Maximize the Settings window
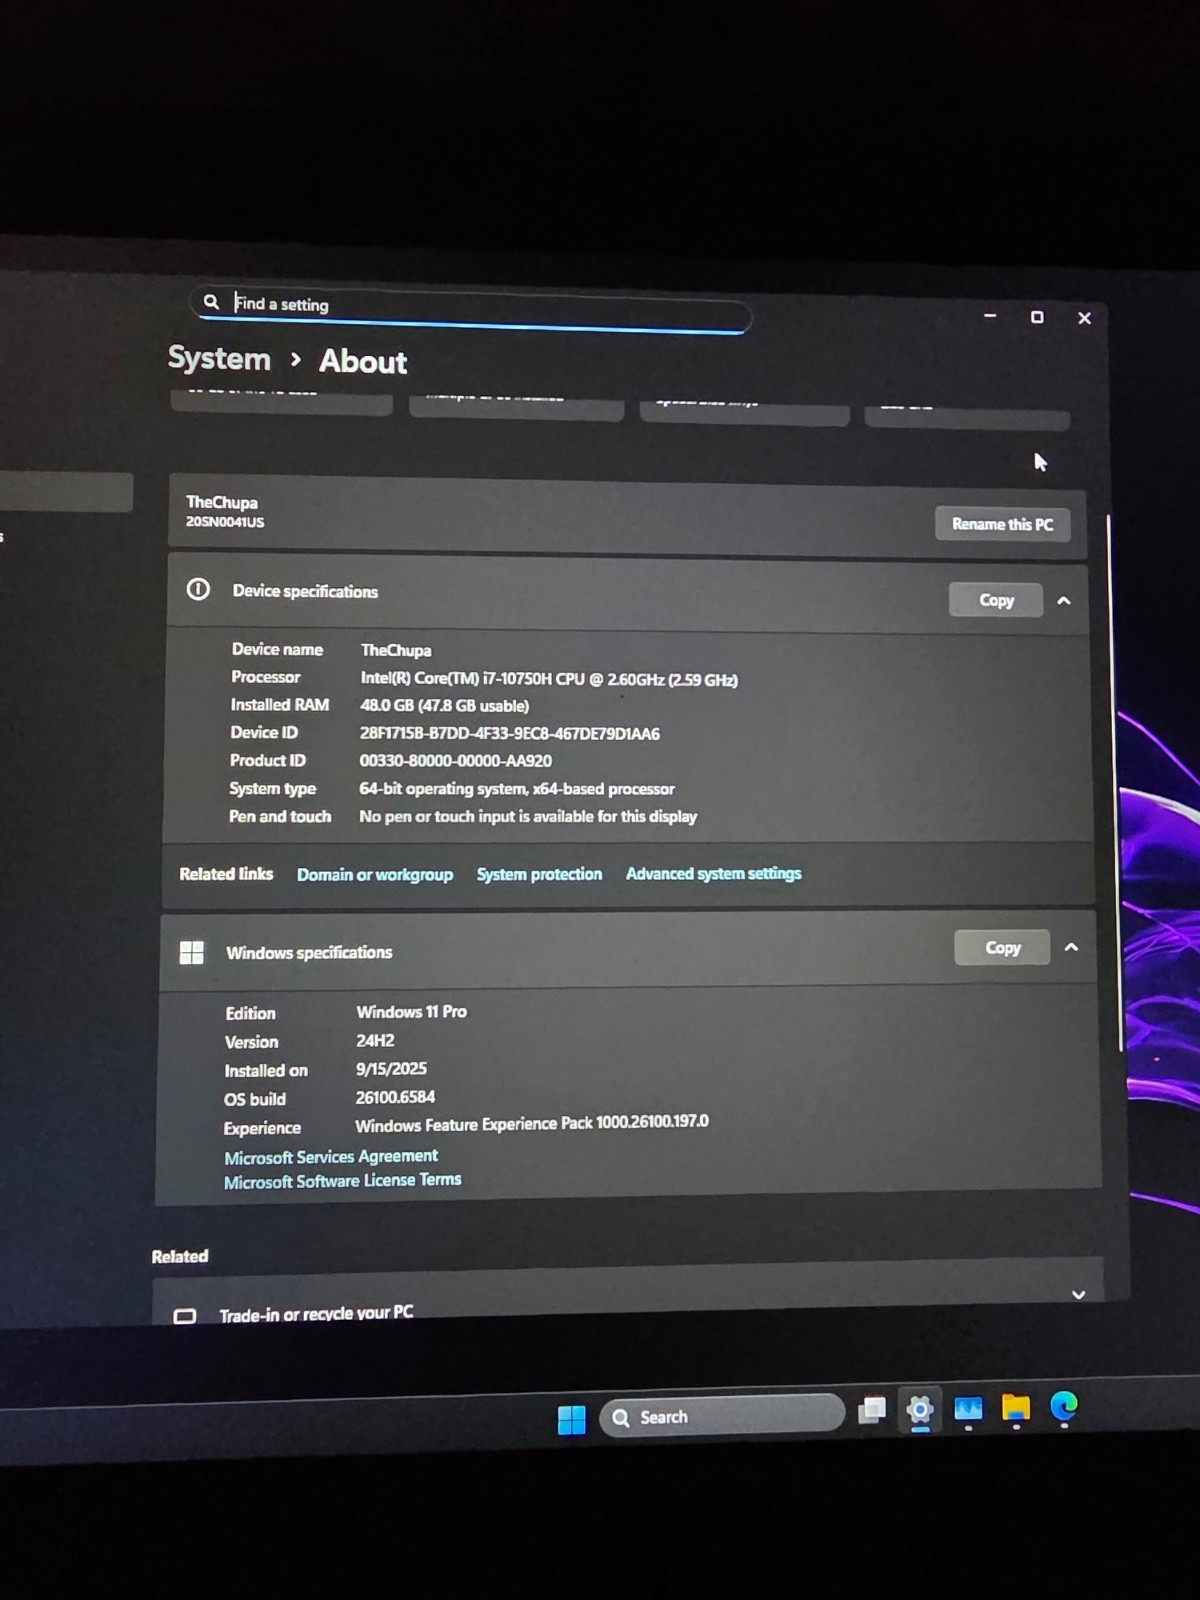The image size is (1200, 1600). click(x=1037, y=317)
